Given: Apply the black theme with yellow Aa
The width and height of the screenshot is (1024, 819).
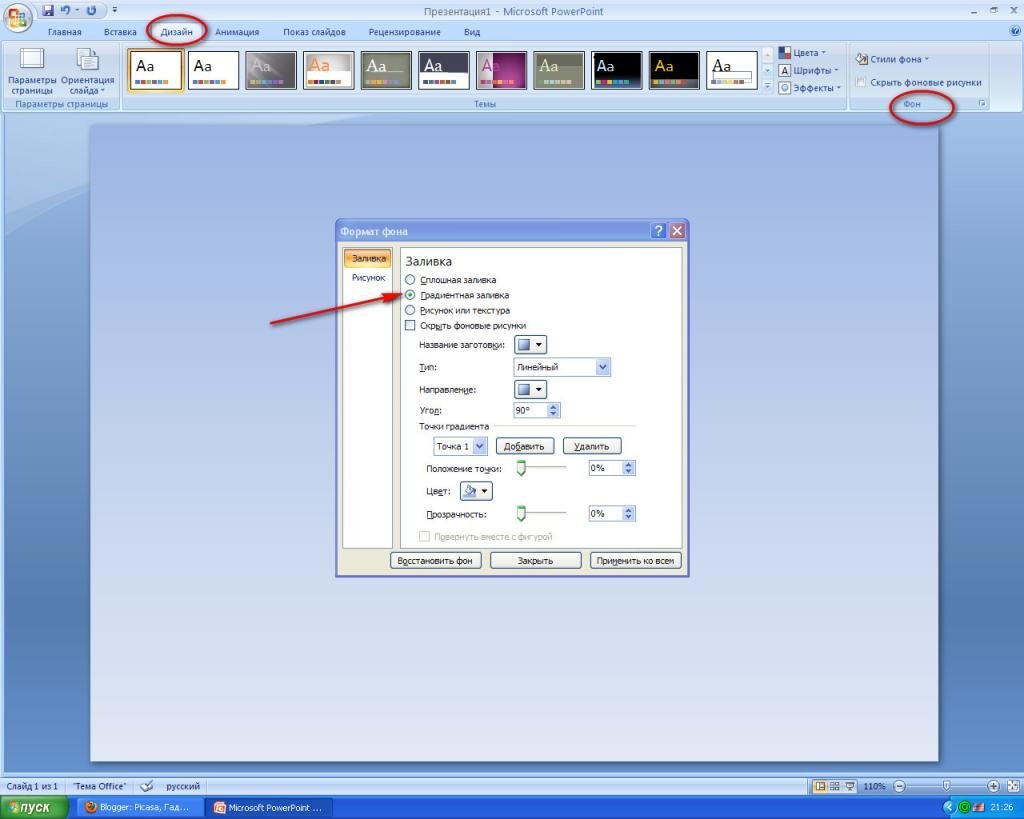Looking at the screenshot, I should [x=674, y=71].
